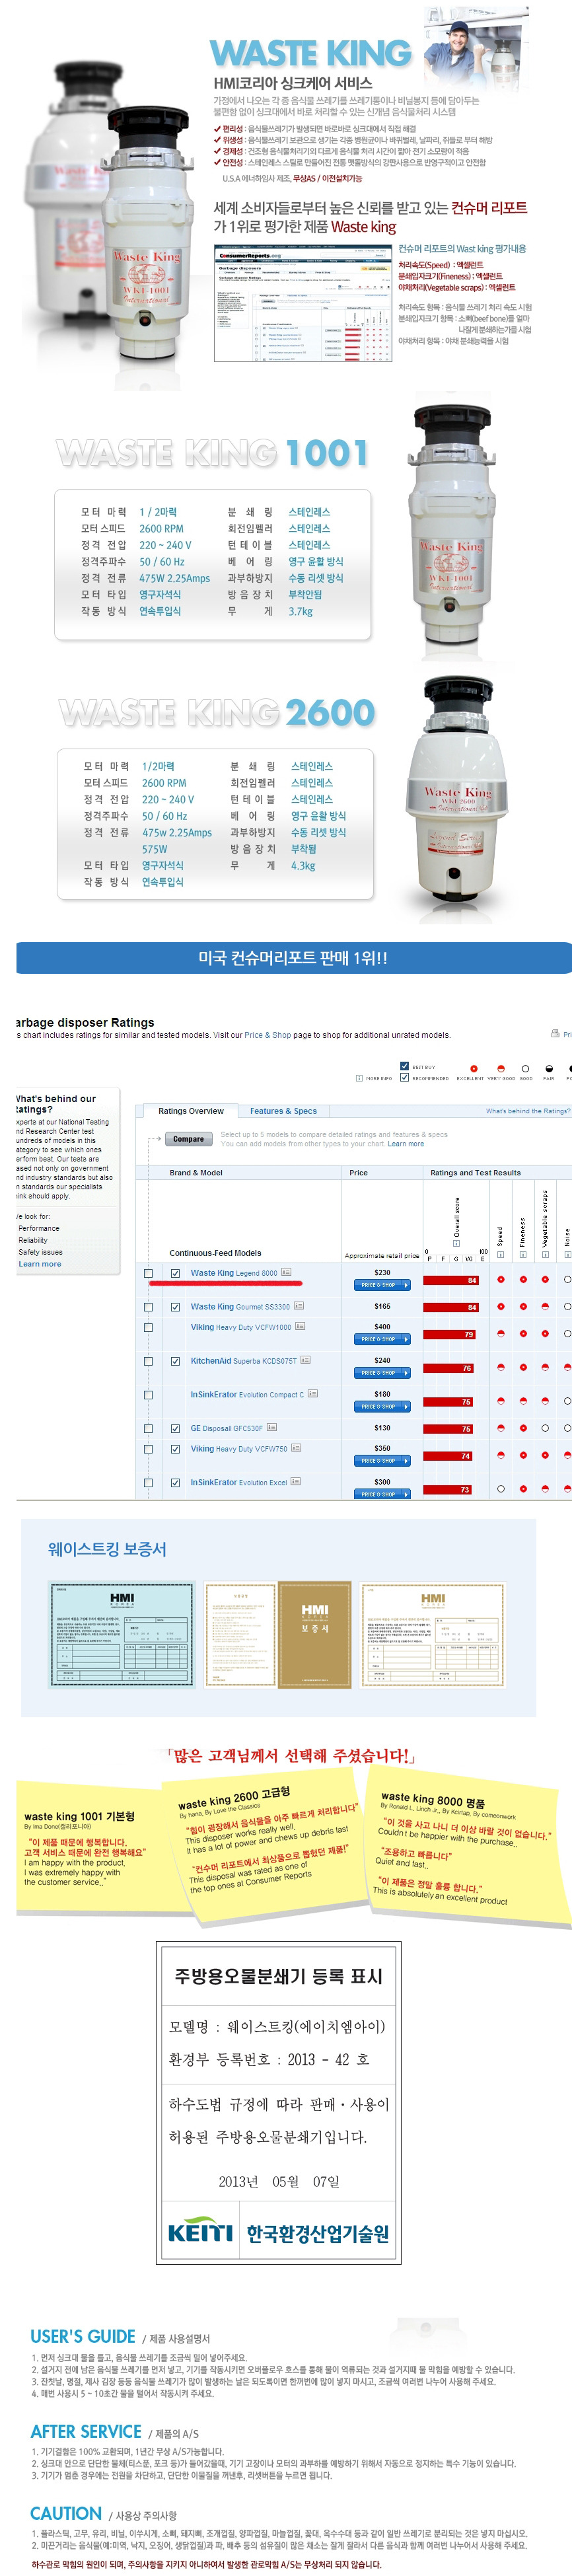This screenshot has width=572, height=2576.
Task: Click the blue 미국 컨슈머리포트 판매 1위 banner
Action: [x=294, y=957]
